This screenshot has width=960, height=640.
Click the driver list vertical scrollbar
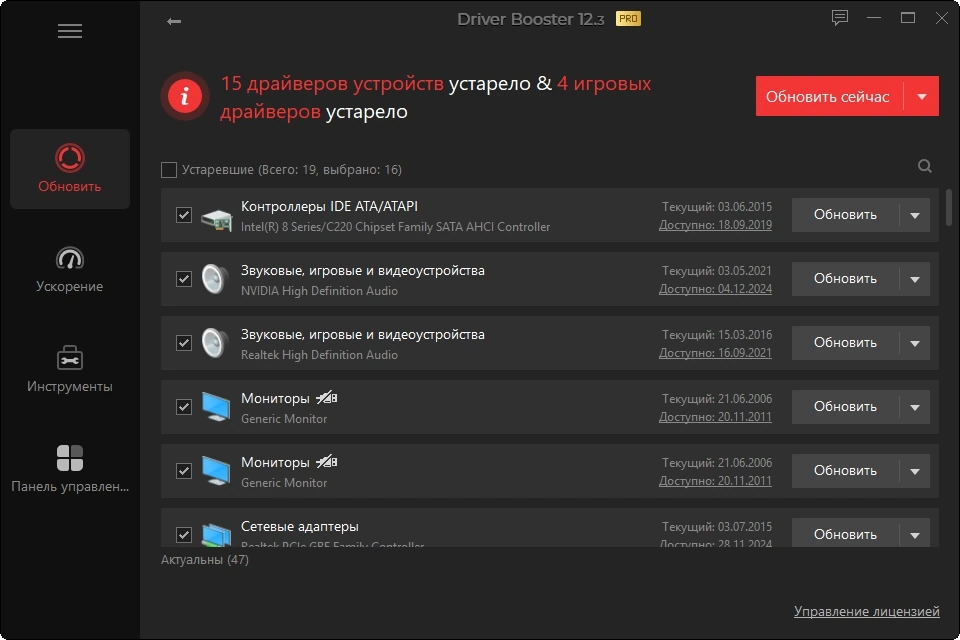949,208
